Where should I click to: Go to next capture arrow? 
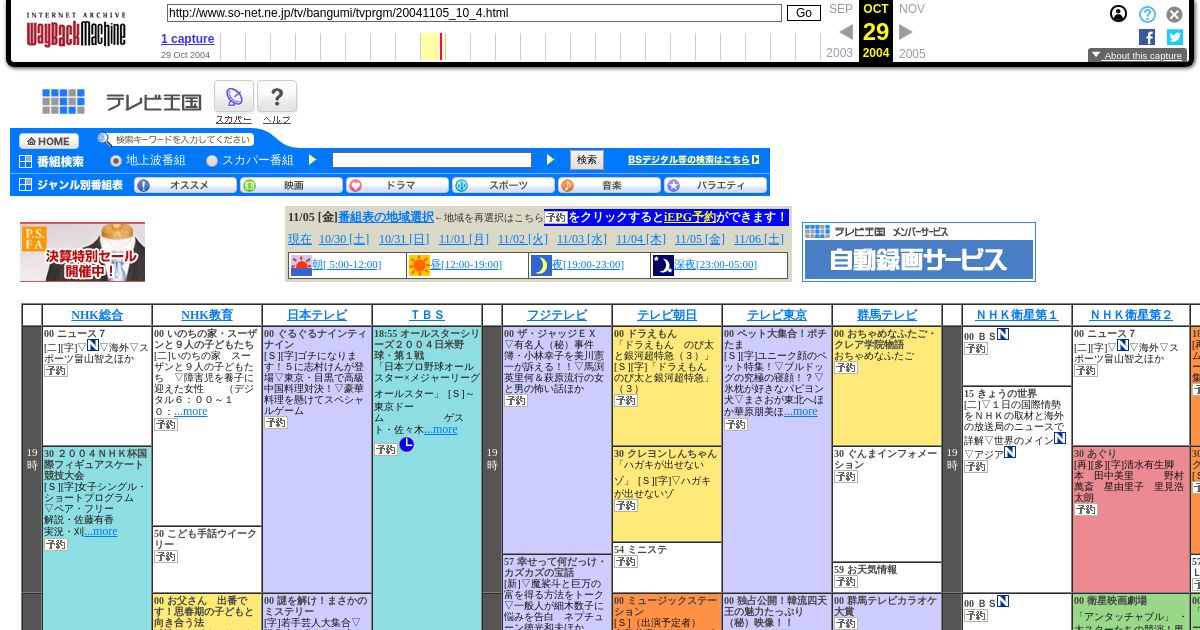point(906,32)
